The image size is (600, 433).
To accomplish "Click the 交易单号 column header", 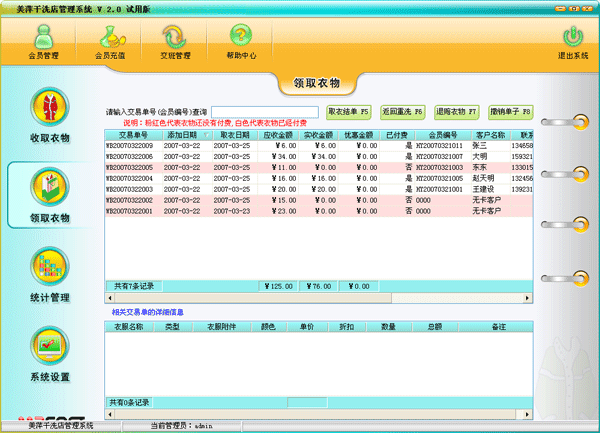I will click(133, 134).
